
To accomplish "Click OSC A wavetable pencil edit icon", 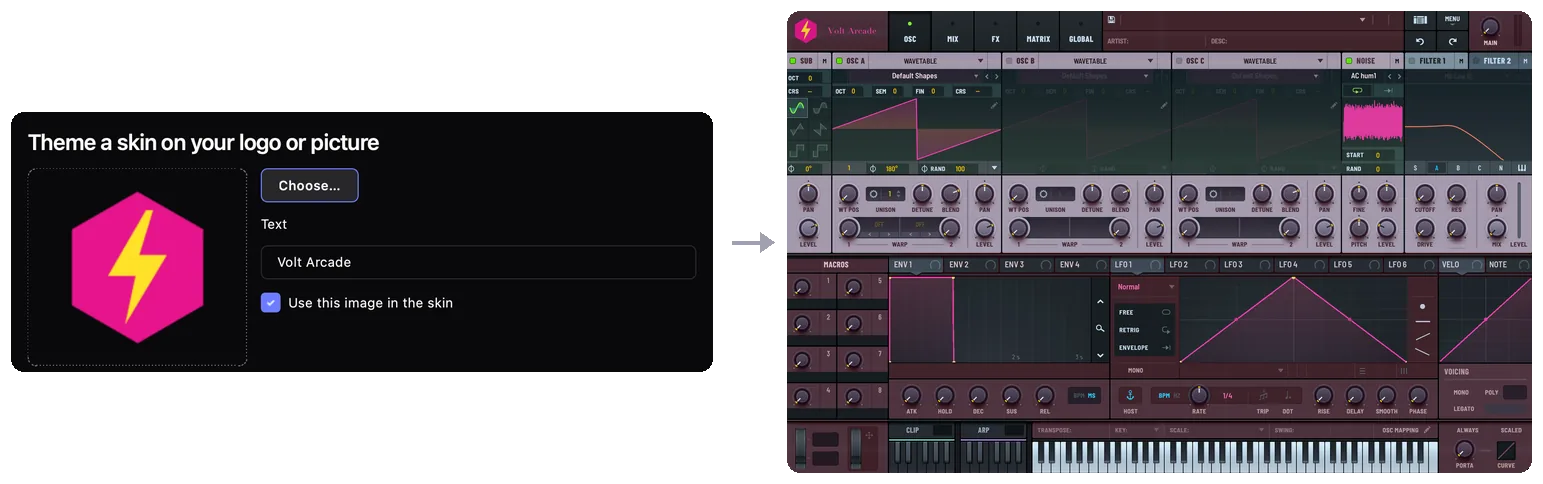I will point(994,104).
